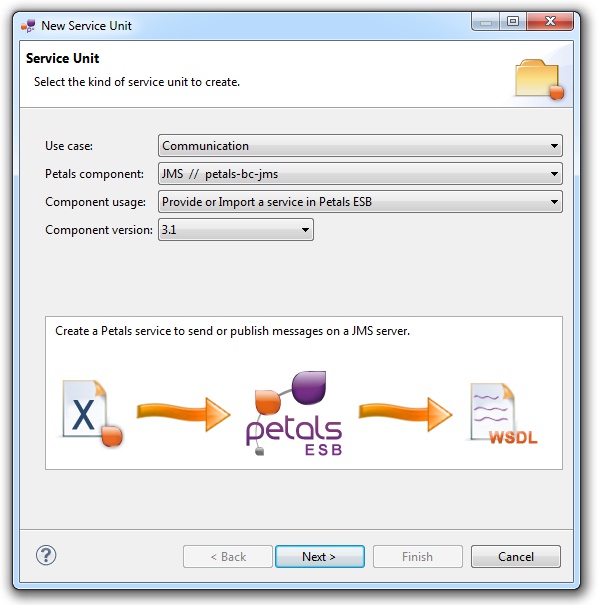Expand the Component version 3.1 combo box

[236, 230]
